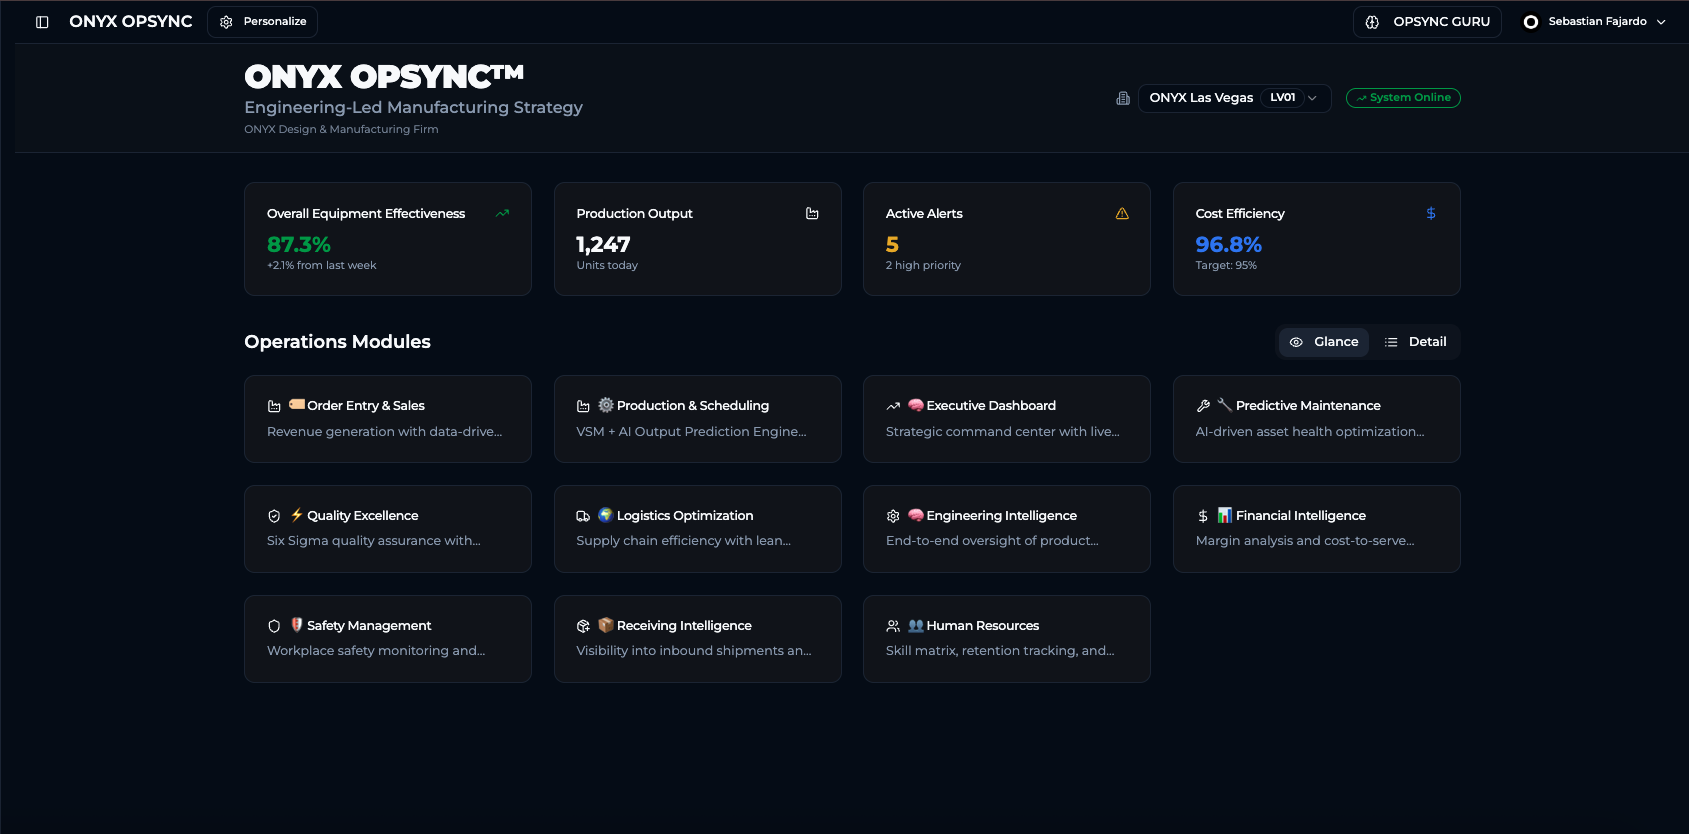The image size is (1689, 834).
Task: Click the Personalize button
Action: (262, 22)
